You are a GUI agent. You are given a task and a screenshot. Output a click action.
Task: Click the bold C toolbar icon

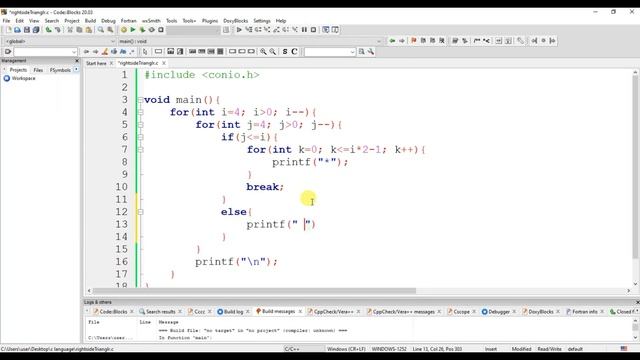pyautogui.click(x=294, y=52)
